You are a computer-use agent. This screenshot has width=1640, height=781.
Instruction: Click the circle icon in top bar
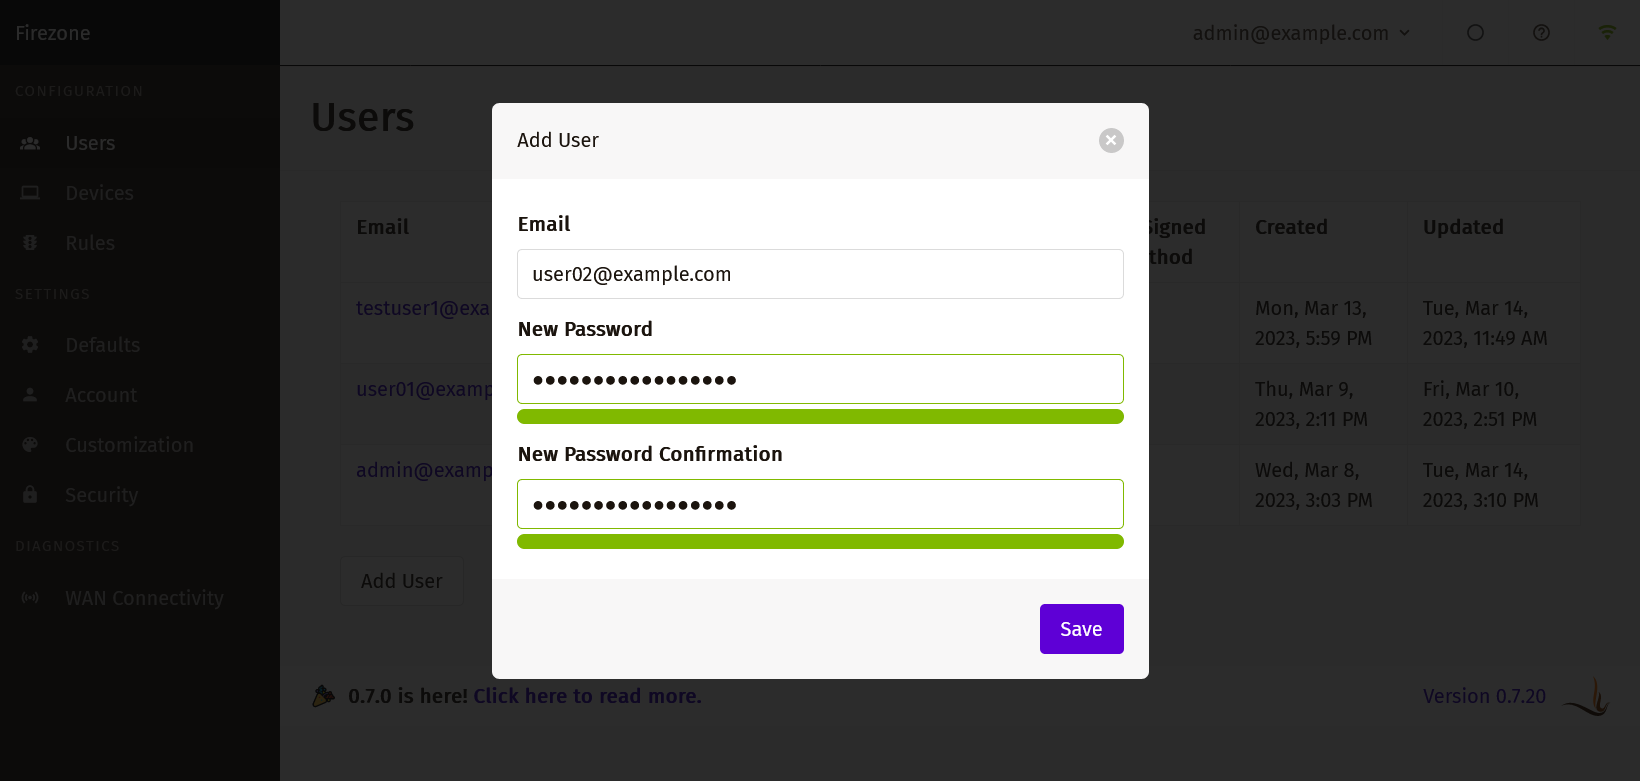1475,33
